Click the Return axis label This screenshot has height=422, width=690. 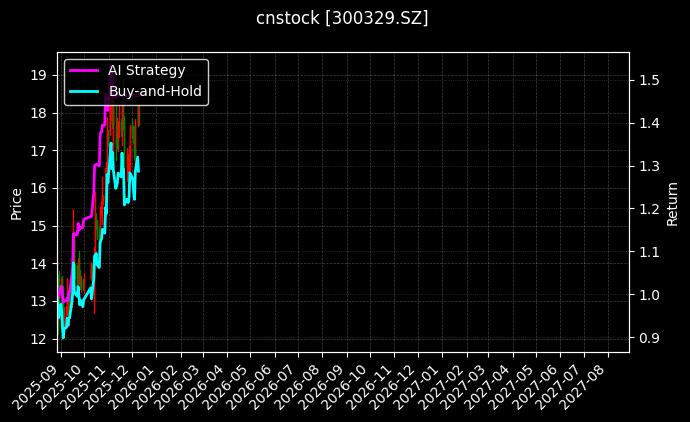click(x=672, y=204)
